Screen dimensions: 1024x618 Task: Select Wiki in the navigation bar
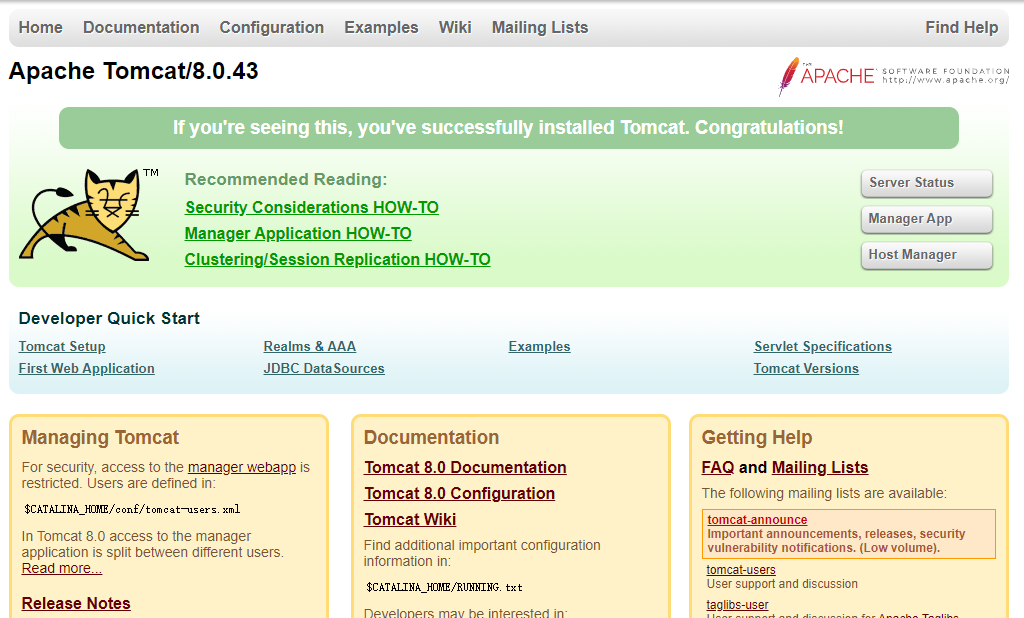pos(455,28)
